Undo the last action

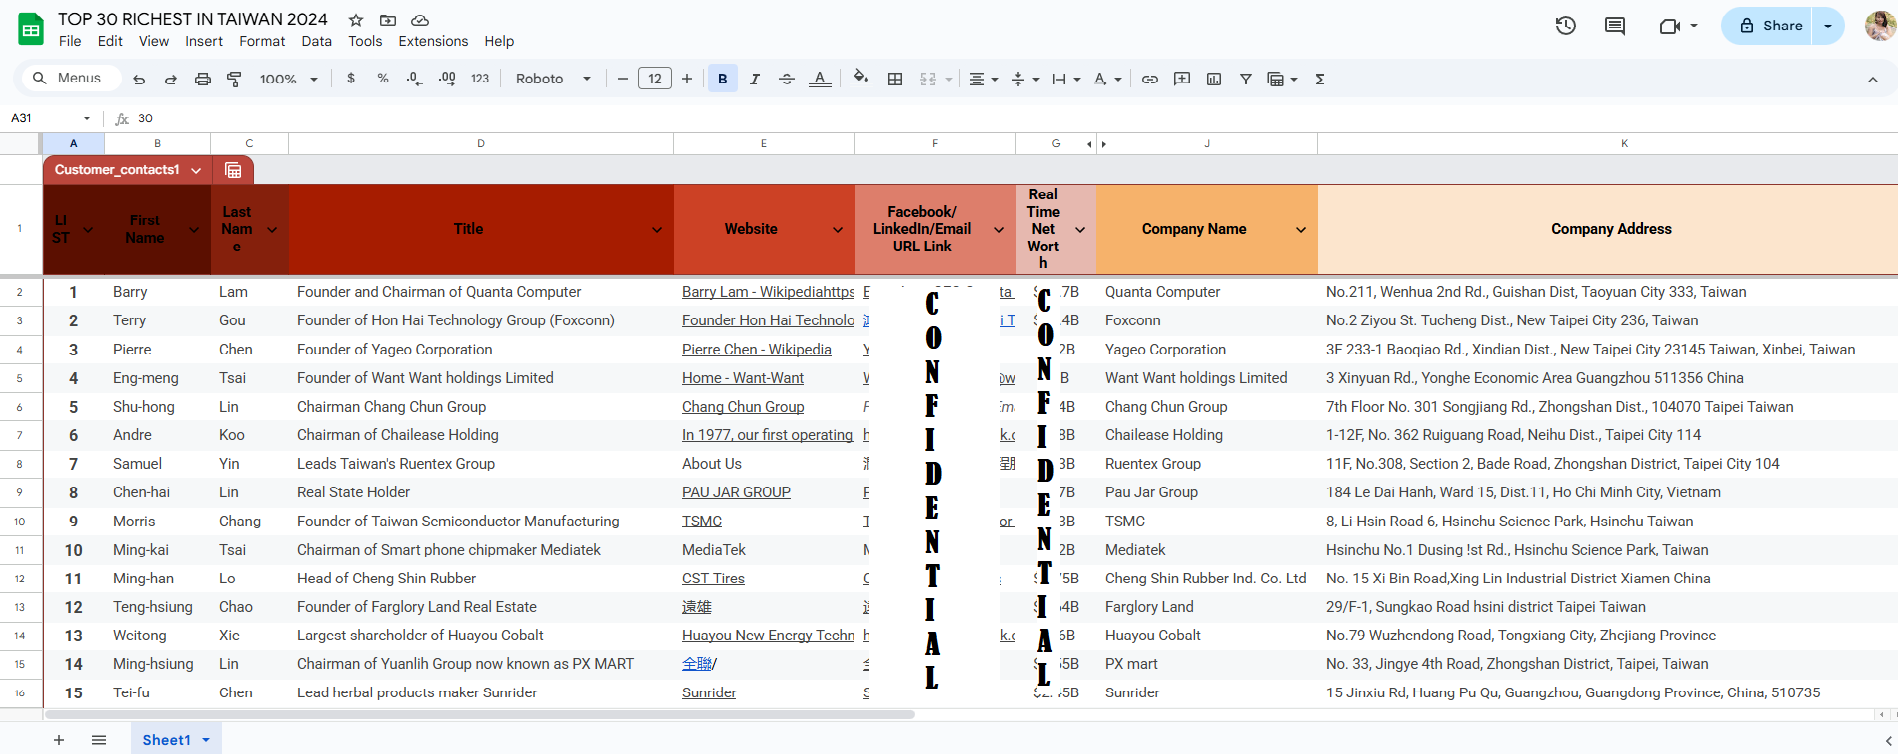139,79
